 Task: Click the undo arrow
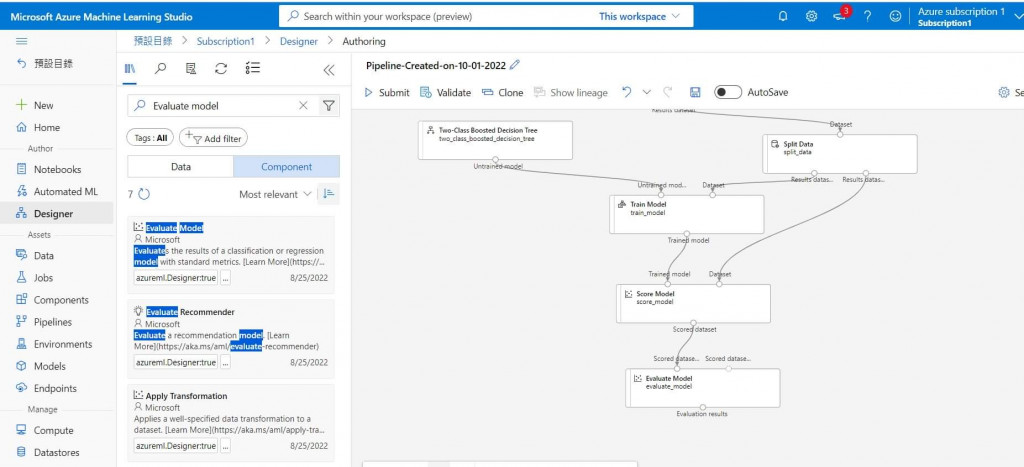(x=626, y=92)
